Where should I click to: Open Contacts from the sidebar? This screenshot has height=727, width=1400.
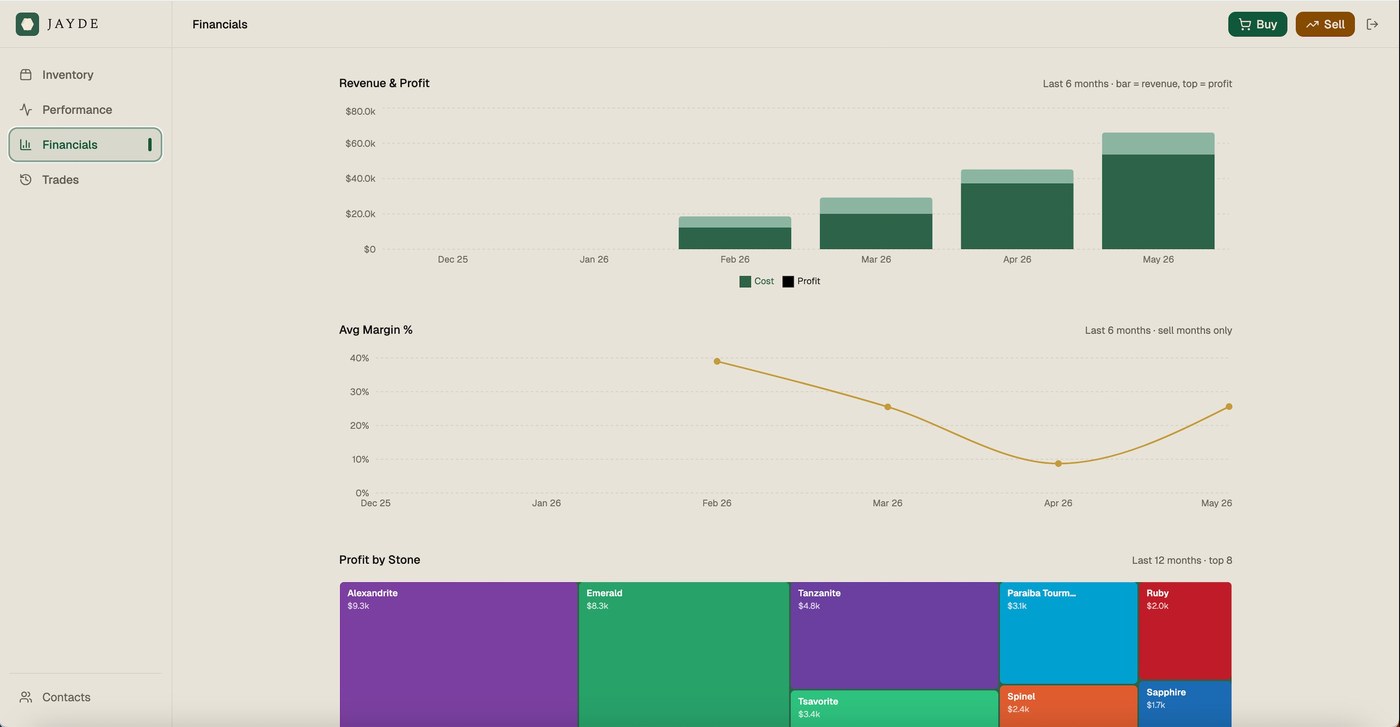pyautogui.click(x=85, y=697)
